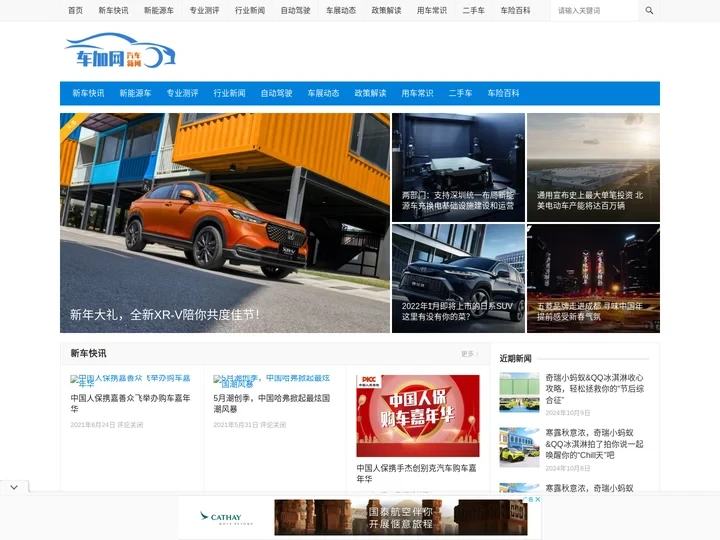Open 行业新闻 in top menu
Image resolution: width=720 pixels, height=540 pixels.
point(250,10)
